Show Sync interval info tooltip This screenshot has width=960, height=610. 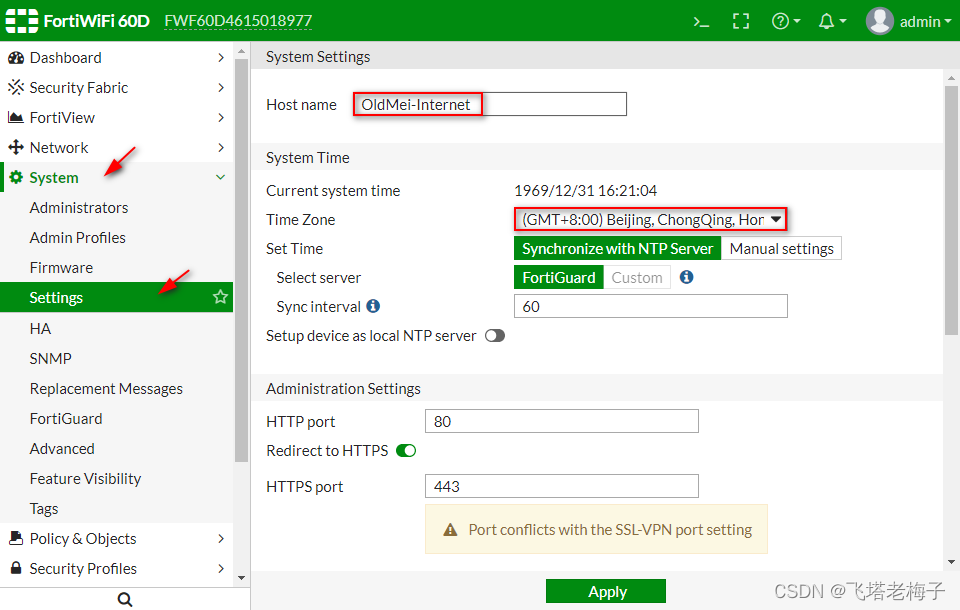coord(373,306)
